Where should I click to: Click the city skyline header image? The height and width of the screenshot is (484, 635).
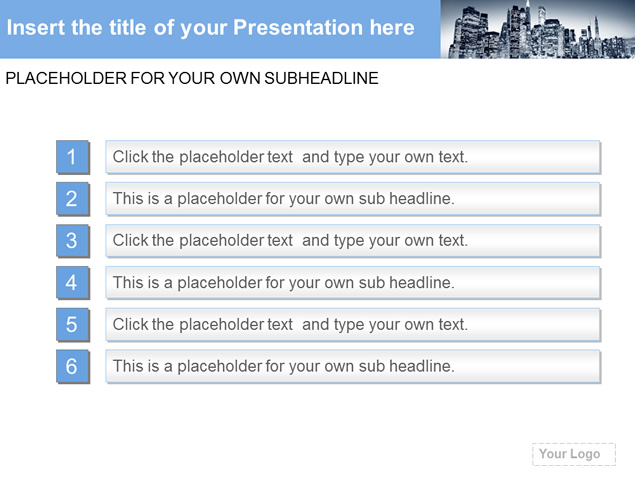point(538,29)
